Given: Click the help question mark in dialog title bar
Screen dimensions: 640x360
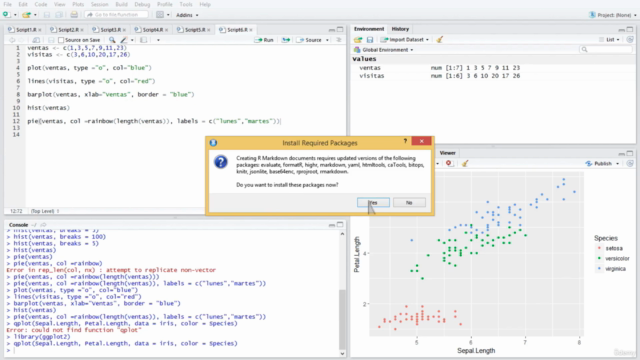Looking at the screenshot, I should tap(405, 141).
